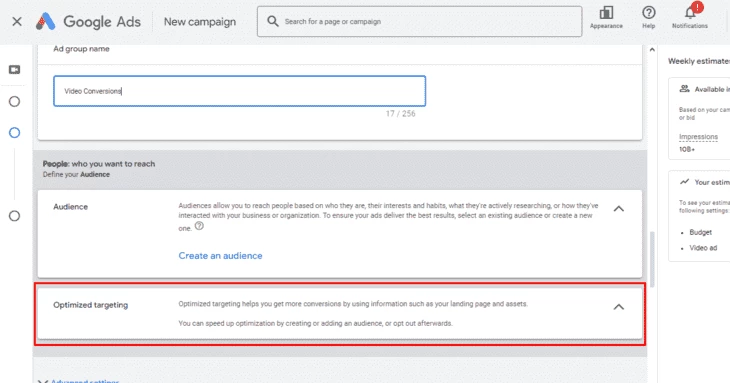Collapse the Optimized targeting section chevron

click(x=618, y=307)
